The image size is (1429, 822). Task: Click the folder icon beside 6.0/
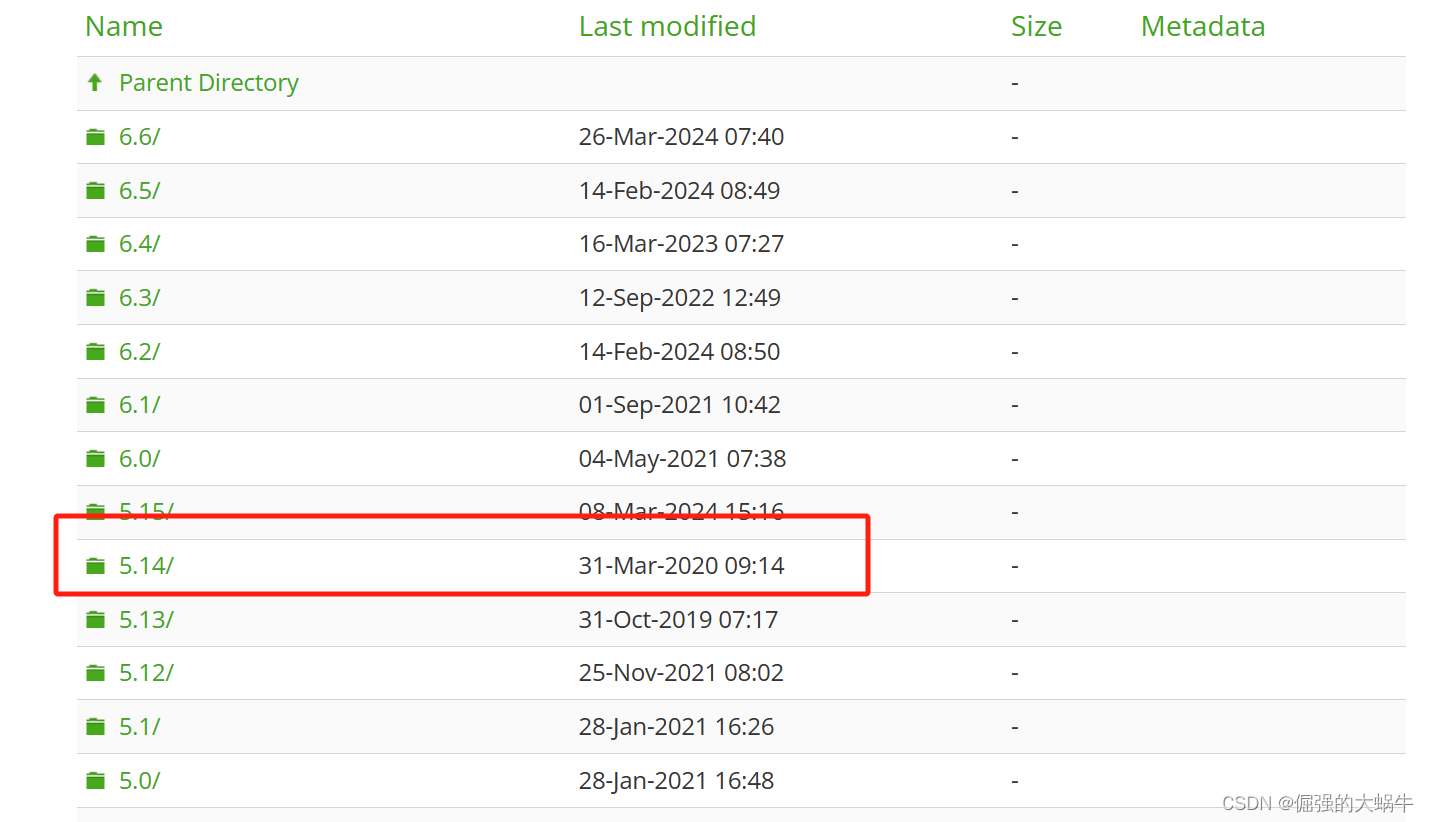95,459
